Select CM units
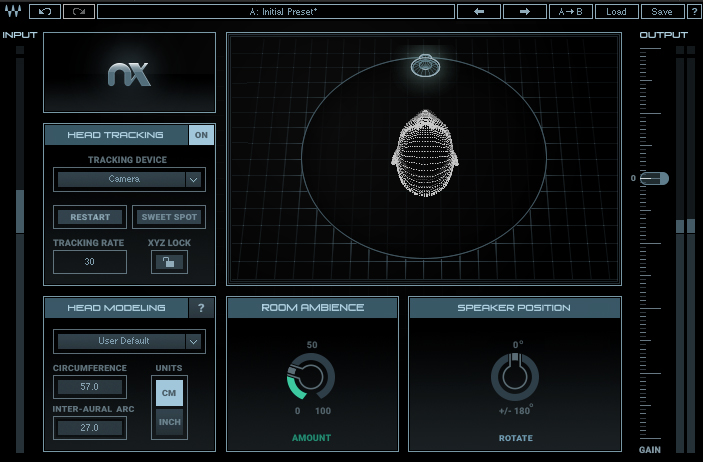This screenshot has height=462, width=703. [169, 393]
